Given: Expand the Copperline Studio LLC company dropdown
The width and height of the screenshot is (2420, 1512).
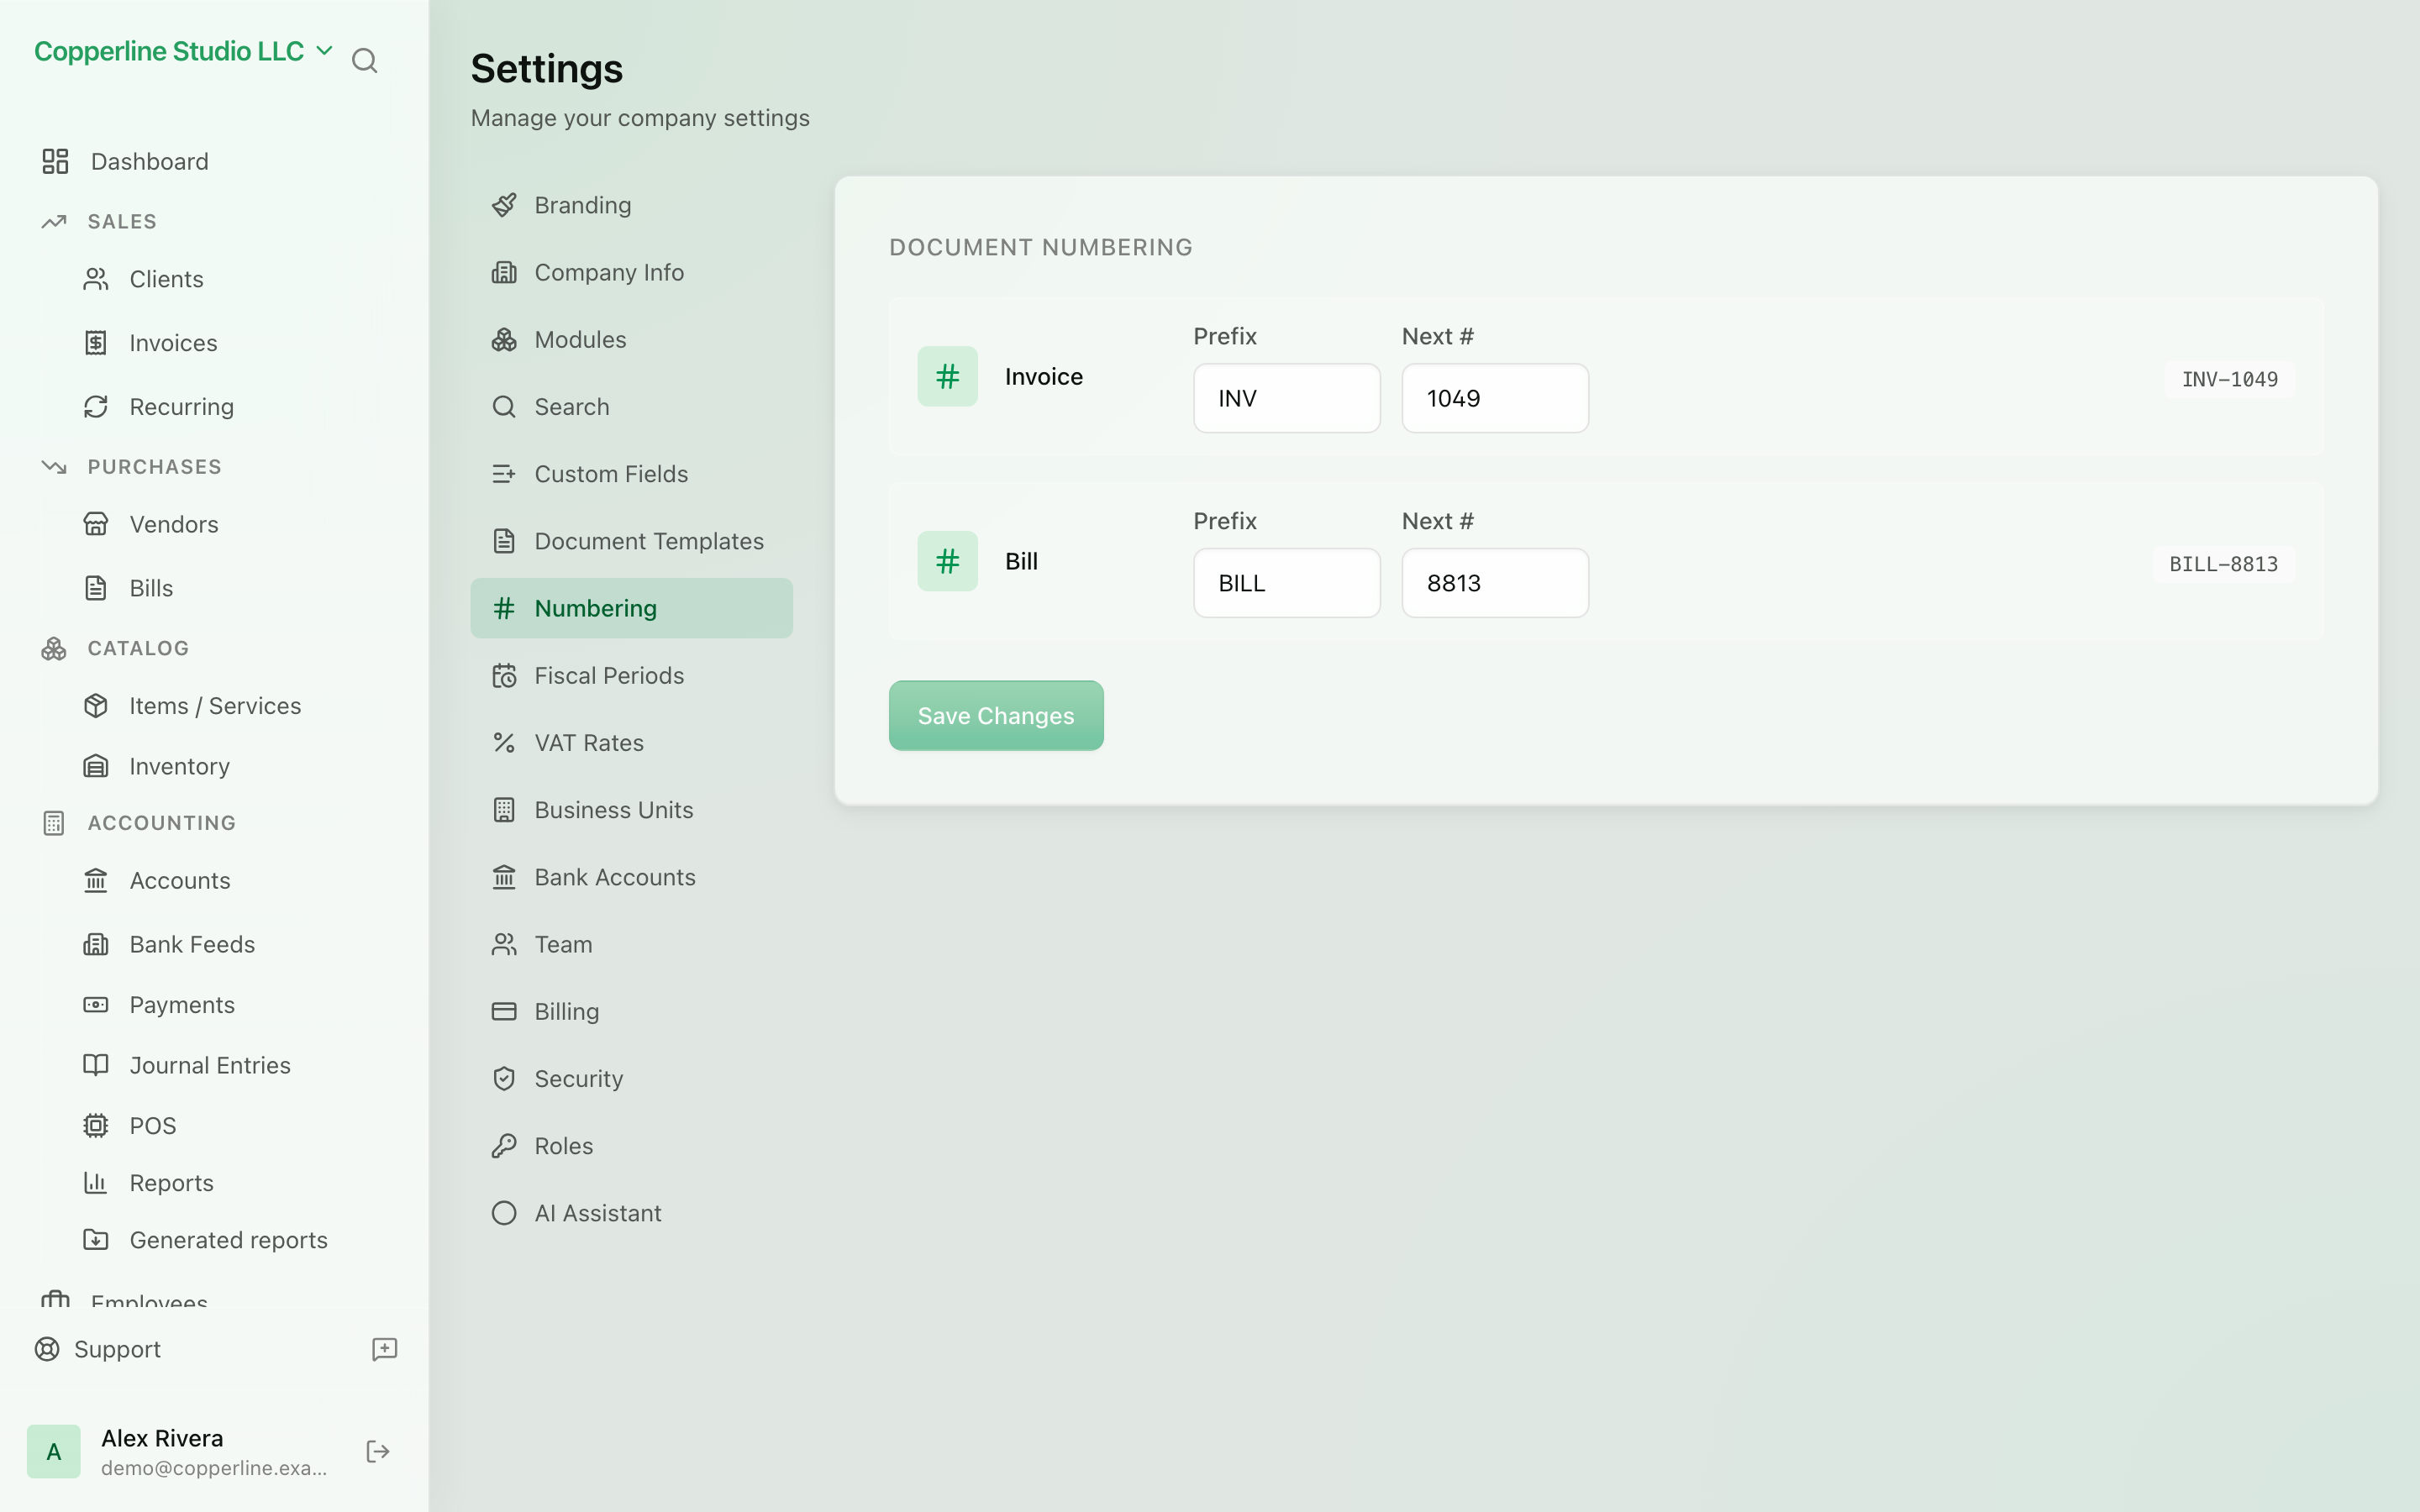Looking at the screenshot, I should pos(184,51).
